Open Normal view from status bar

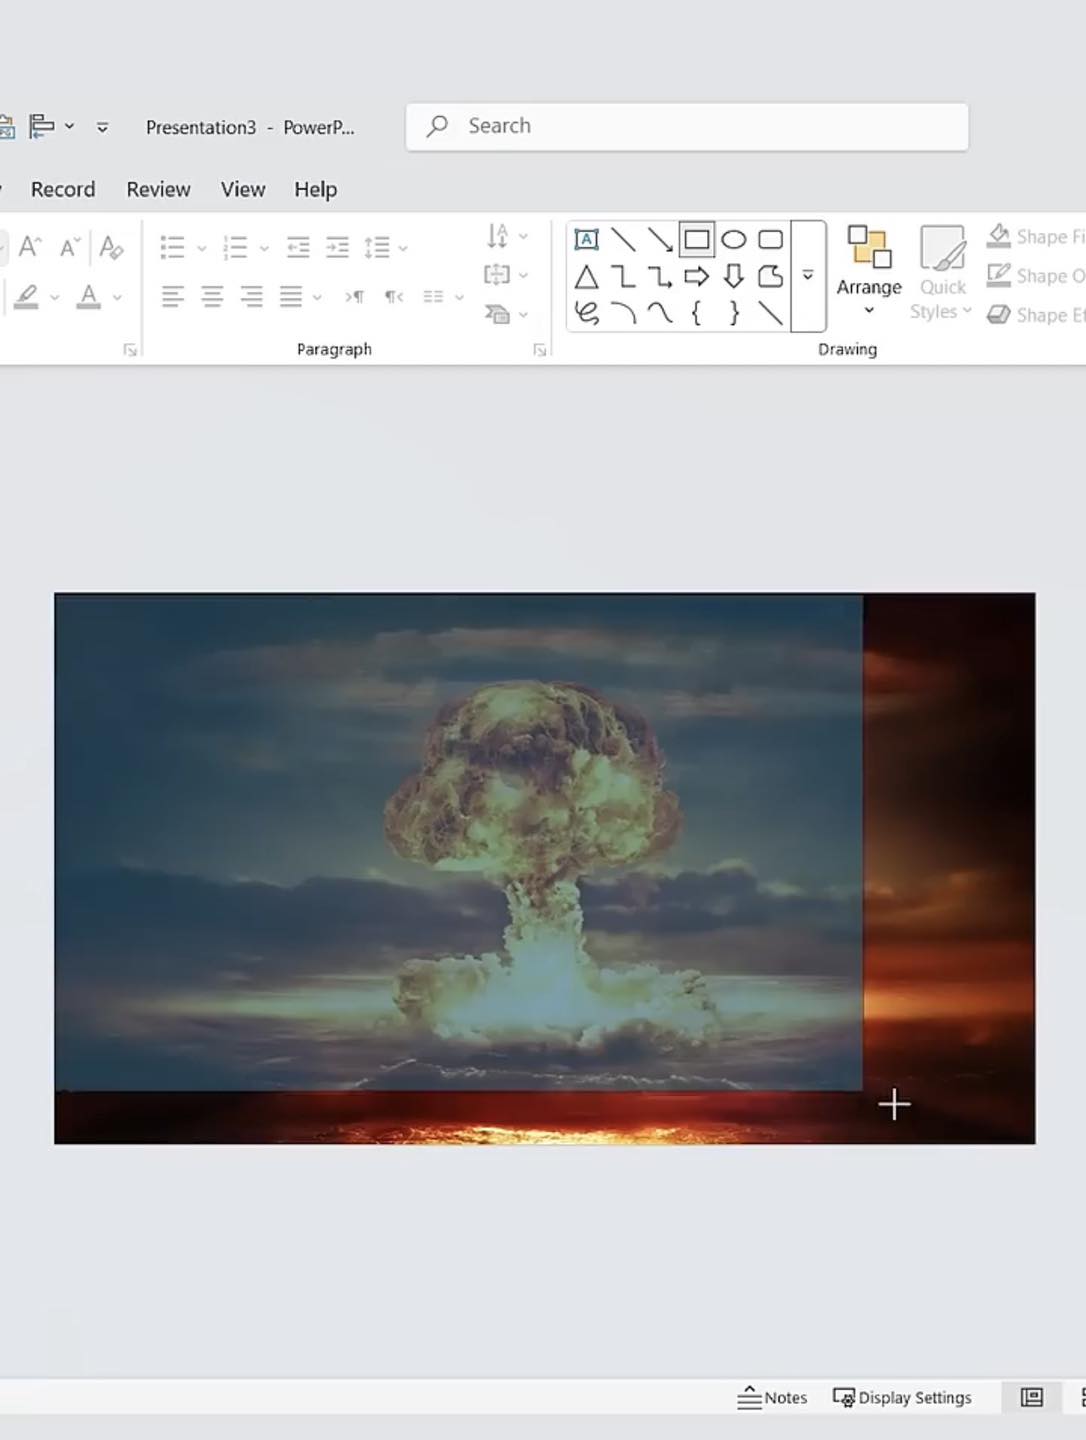[1031, 1397]
